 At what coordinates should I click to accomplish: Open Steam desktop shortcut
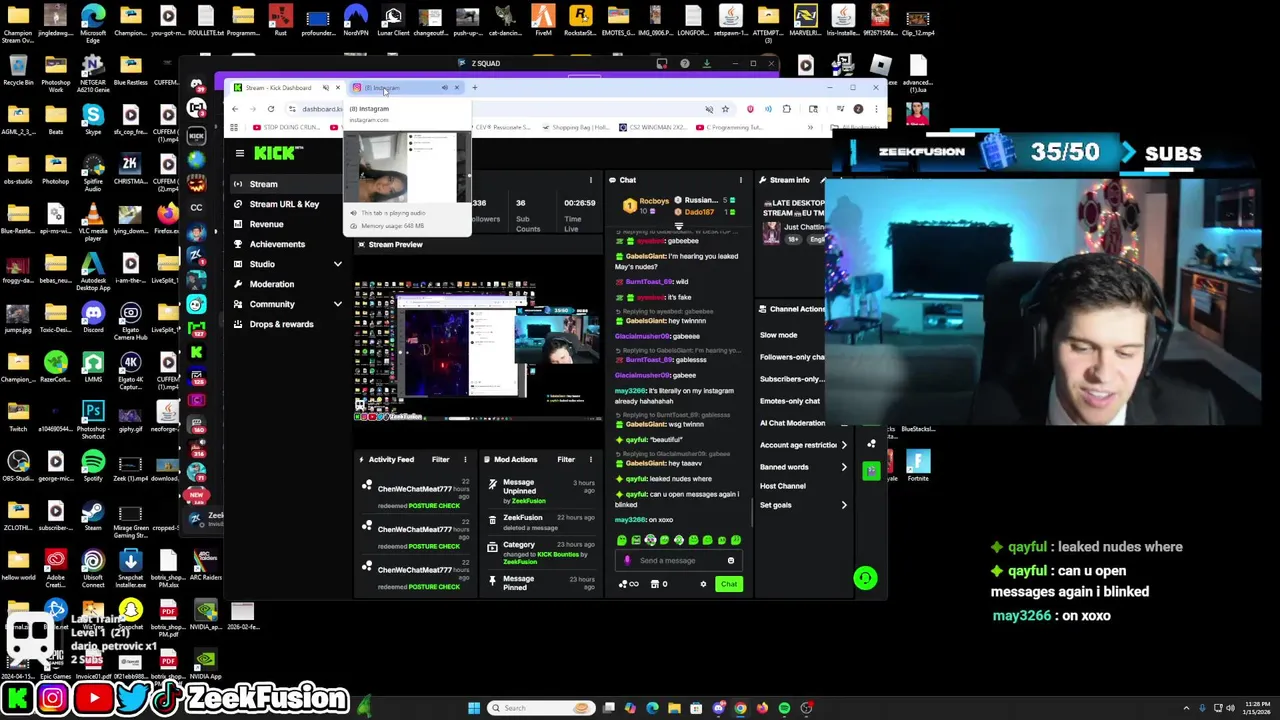(x=93, y=516)
